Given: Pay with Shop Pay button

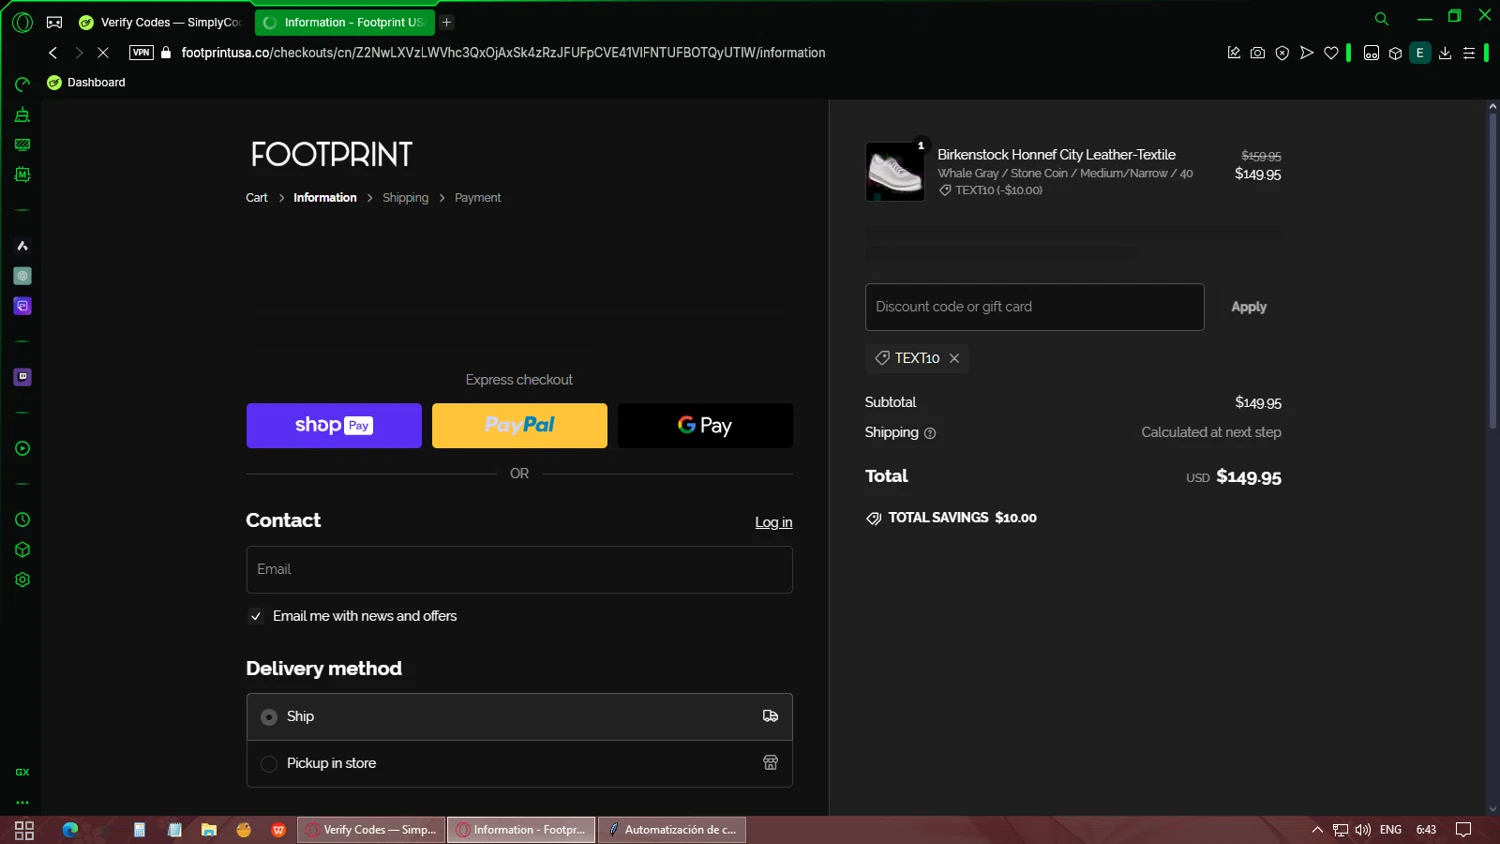Looking at the screenshot, I should click(x=334, y=425).
